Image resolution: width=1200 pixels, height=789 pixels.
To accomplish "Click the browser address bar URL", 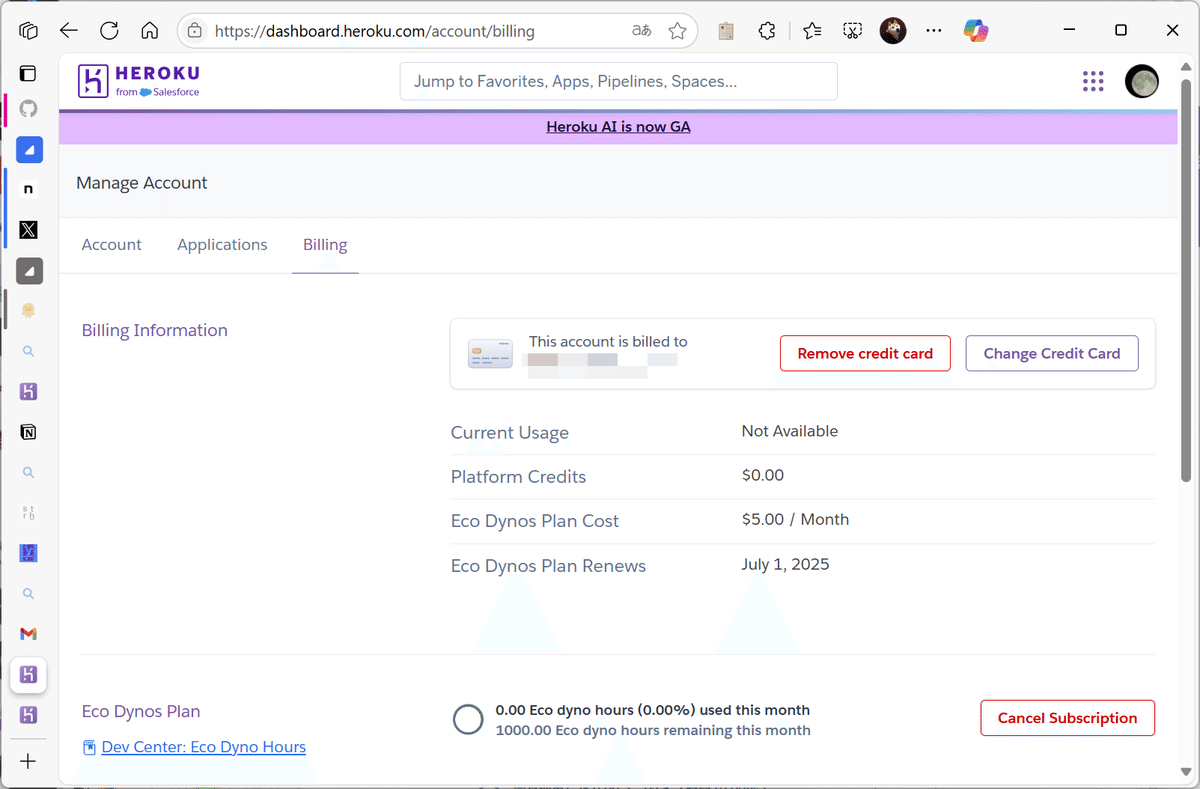I will pos(374,31).
